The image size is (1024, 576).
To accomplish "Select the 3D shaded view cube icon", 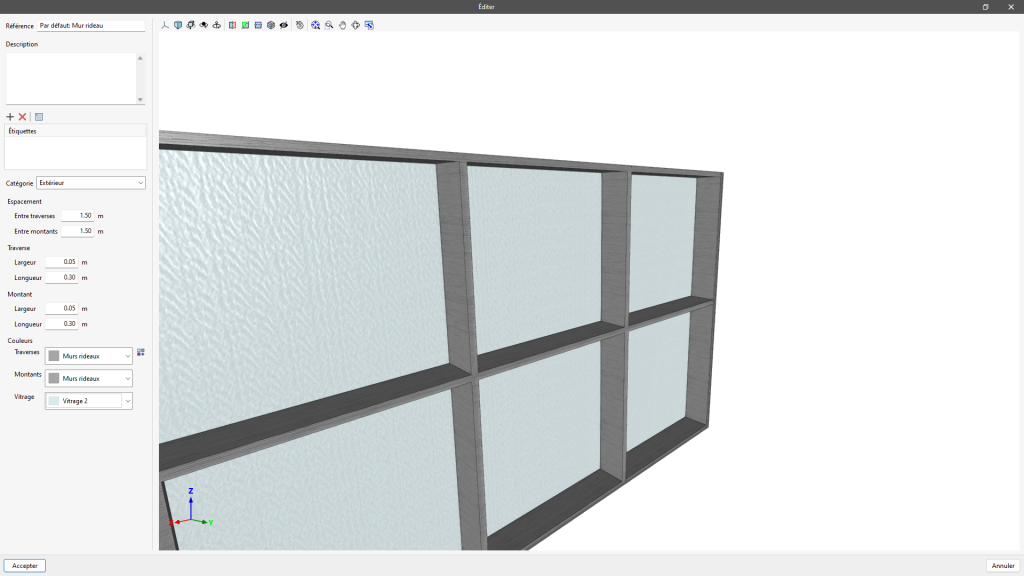I will point(178,25).
